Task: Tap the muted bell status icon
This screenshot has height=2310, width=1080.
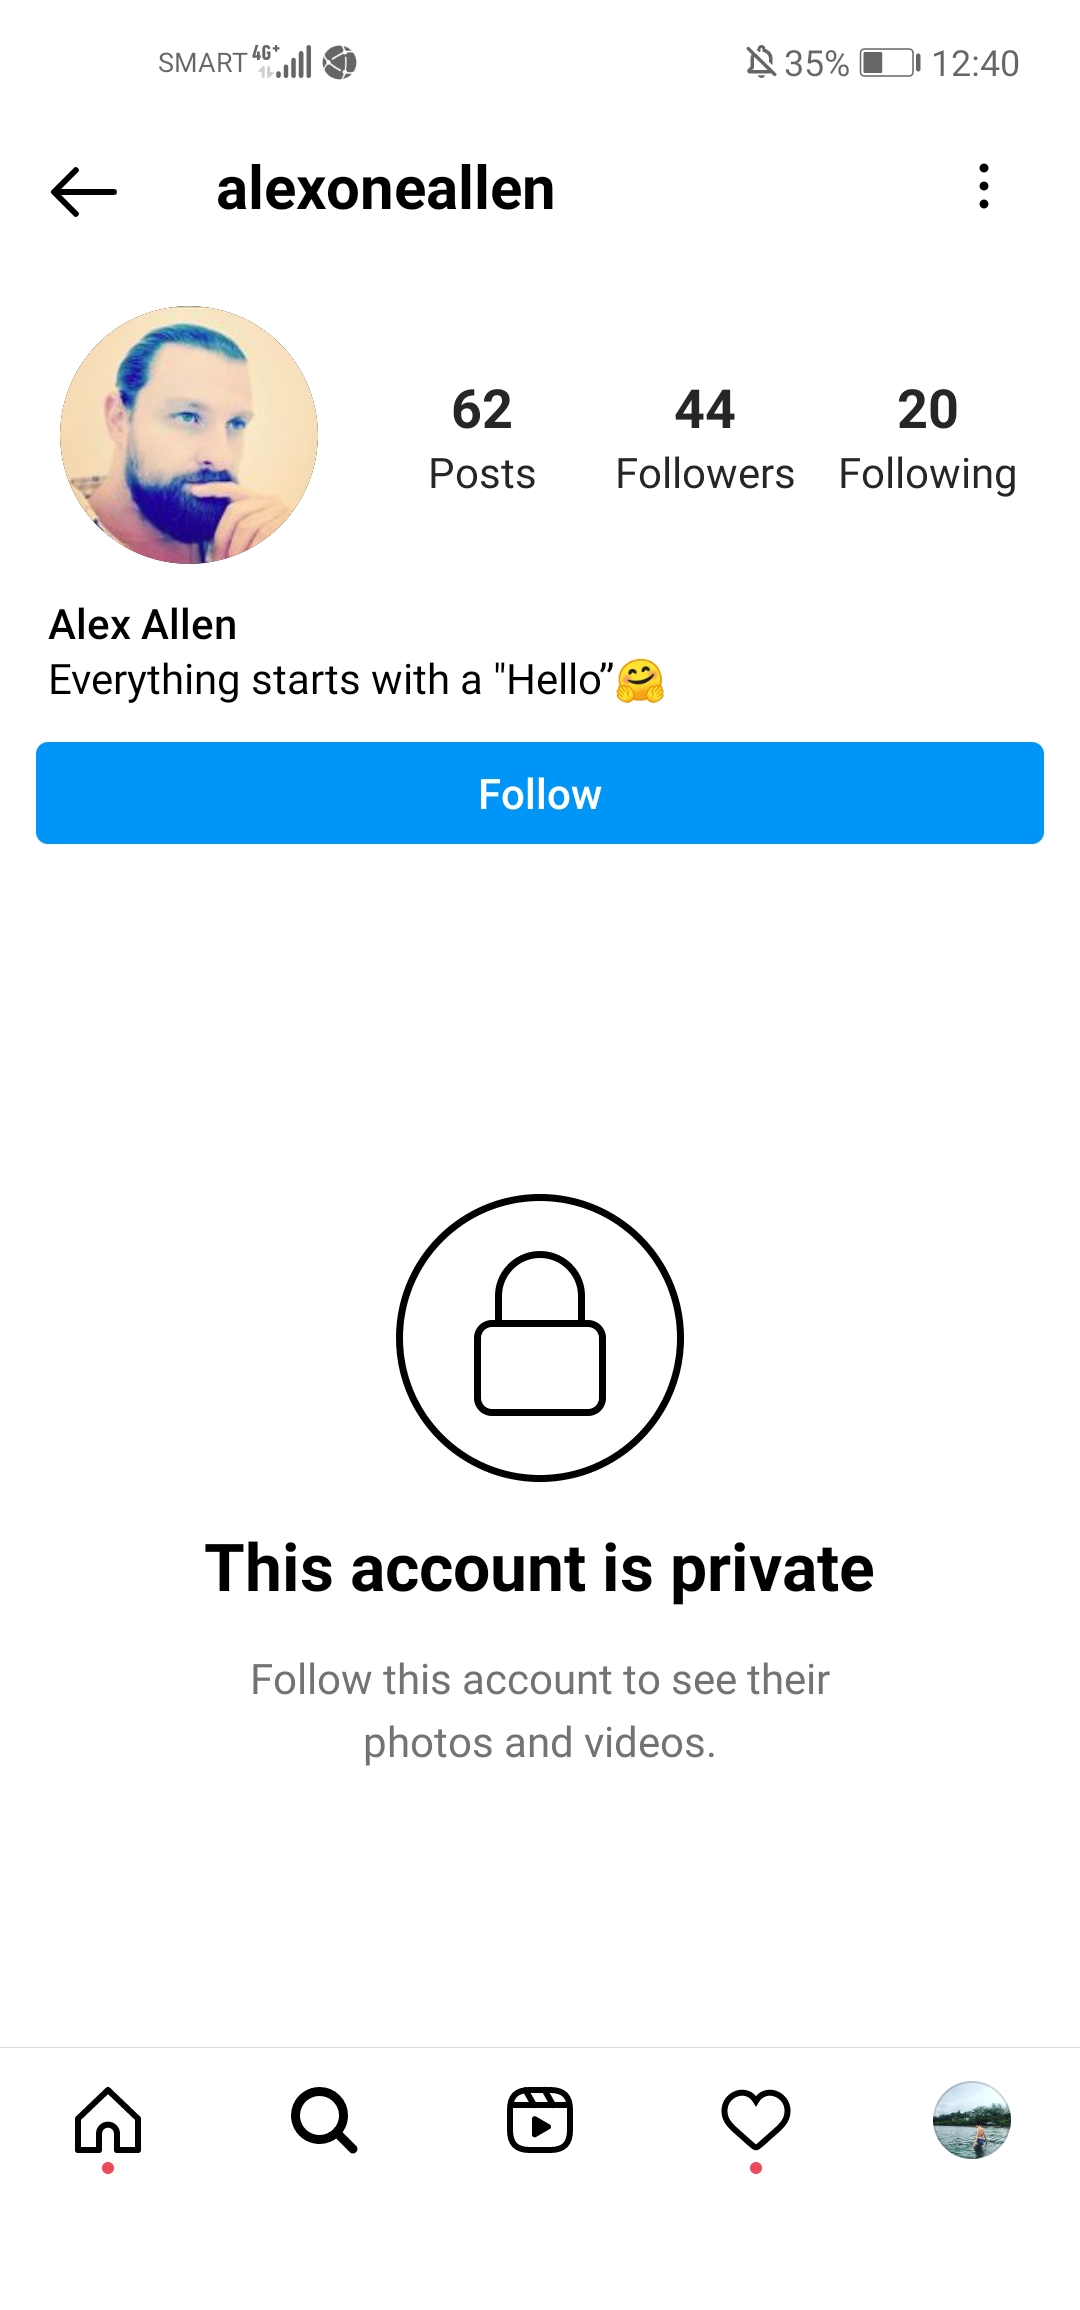Action: coord(761,63)
